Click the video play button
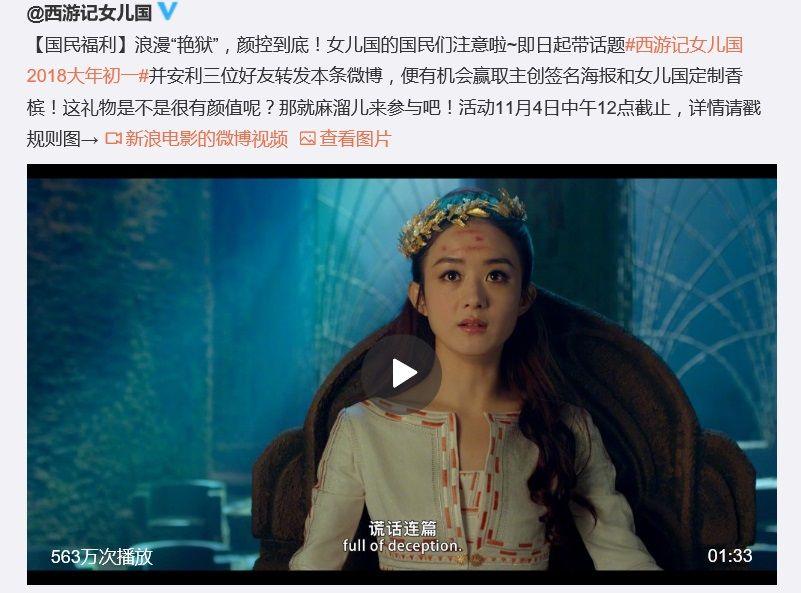 (402, 374)
